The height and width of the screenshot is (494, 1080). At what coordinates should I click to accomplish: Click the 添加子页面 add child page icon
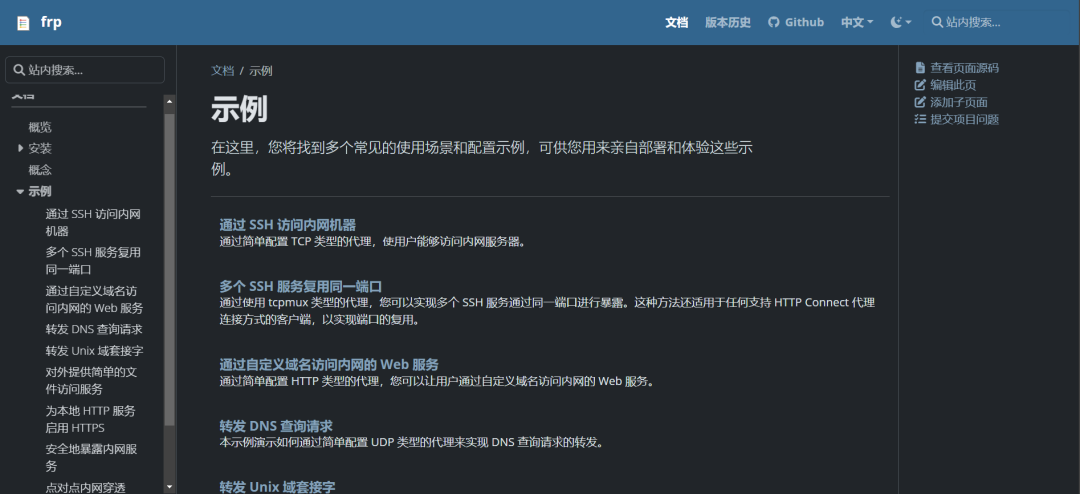[x=921, y=102]
